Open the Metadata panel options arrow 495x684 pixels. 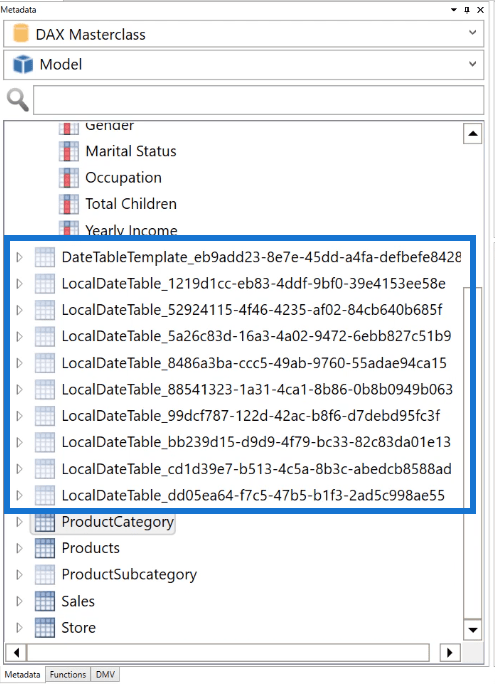[x=454, y=10]
